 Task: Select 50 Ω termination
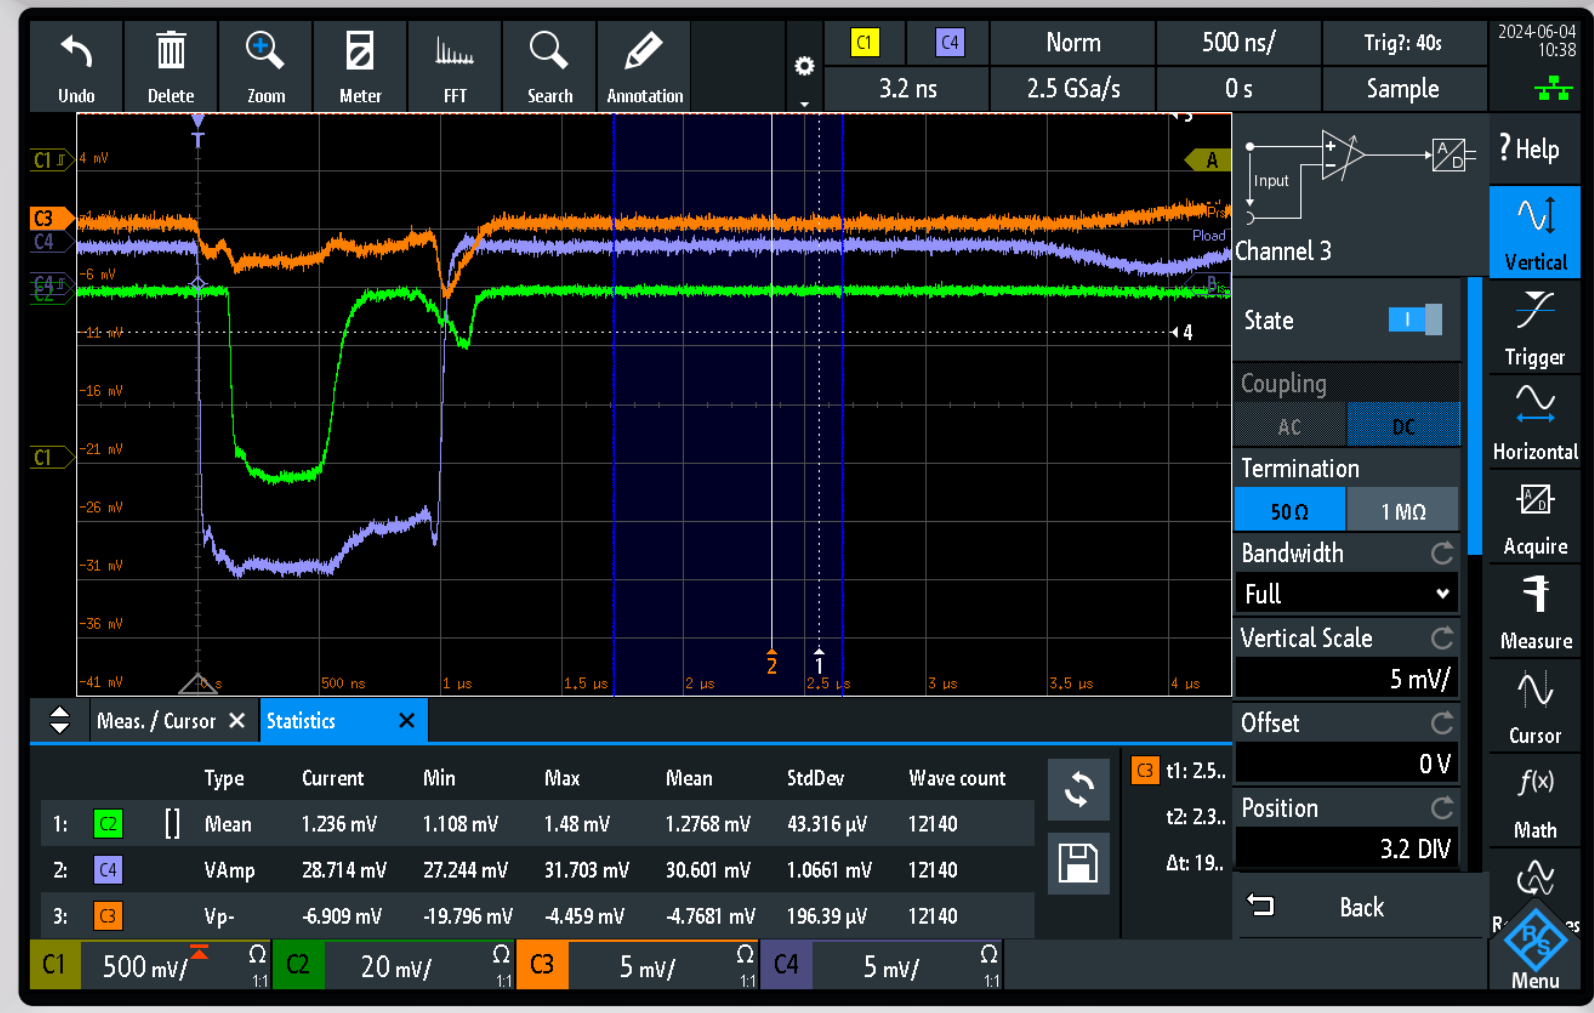(x=1290, y=512)
